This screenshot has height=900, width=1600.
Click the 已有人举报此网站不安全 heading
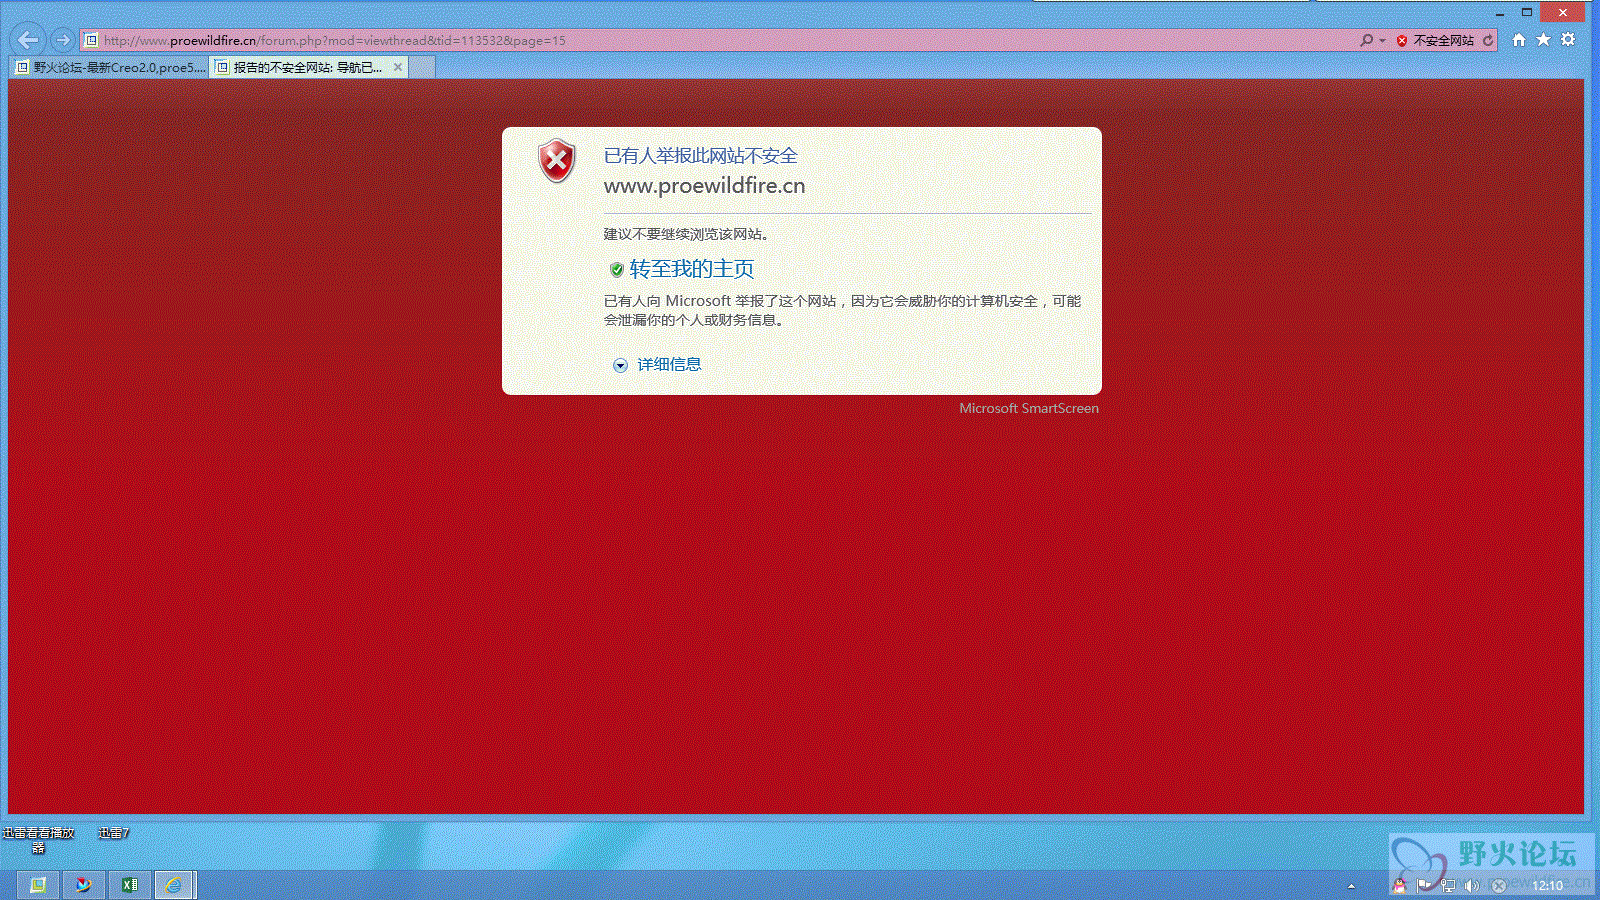pos(700,156)
